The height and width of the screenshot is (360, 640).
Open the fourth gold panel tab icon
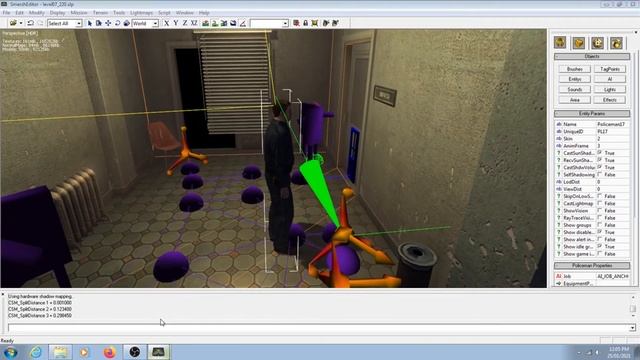tap(616, 43)
